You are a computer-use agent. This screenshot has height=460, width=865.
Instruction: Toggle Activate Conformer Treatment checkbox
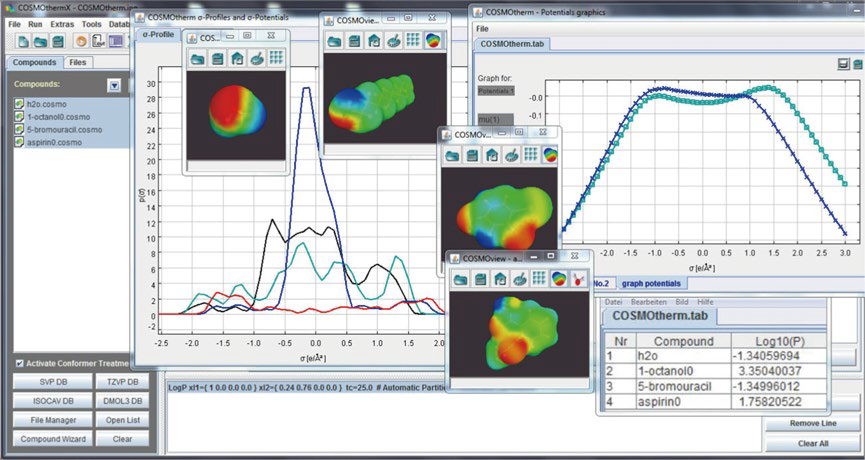19,363
